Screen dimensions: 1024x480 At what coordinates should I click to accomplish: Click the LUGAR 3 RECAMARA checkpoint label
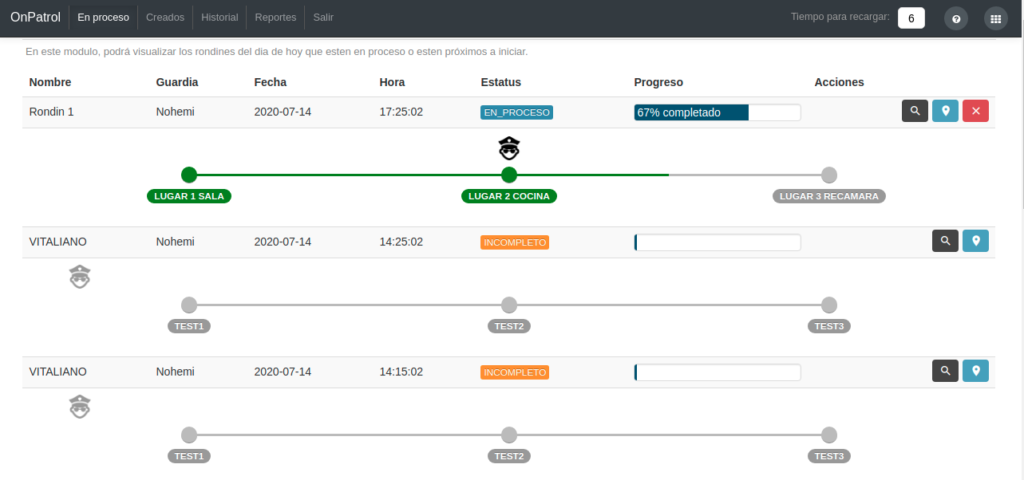[x=829, y=196]
